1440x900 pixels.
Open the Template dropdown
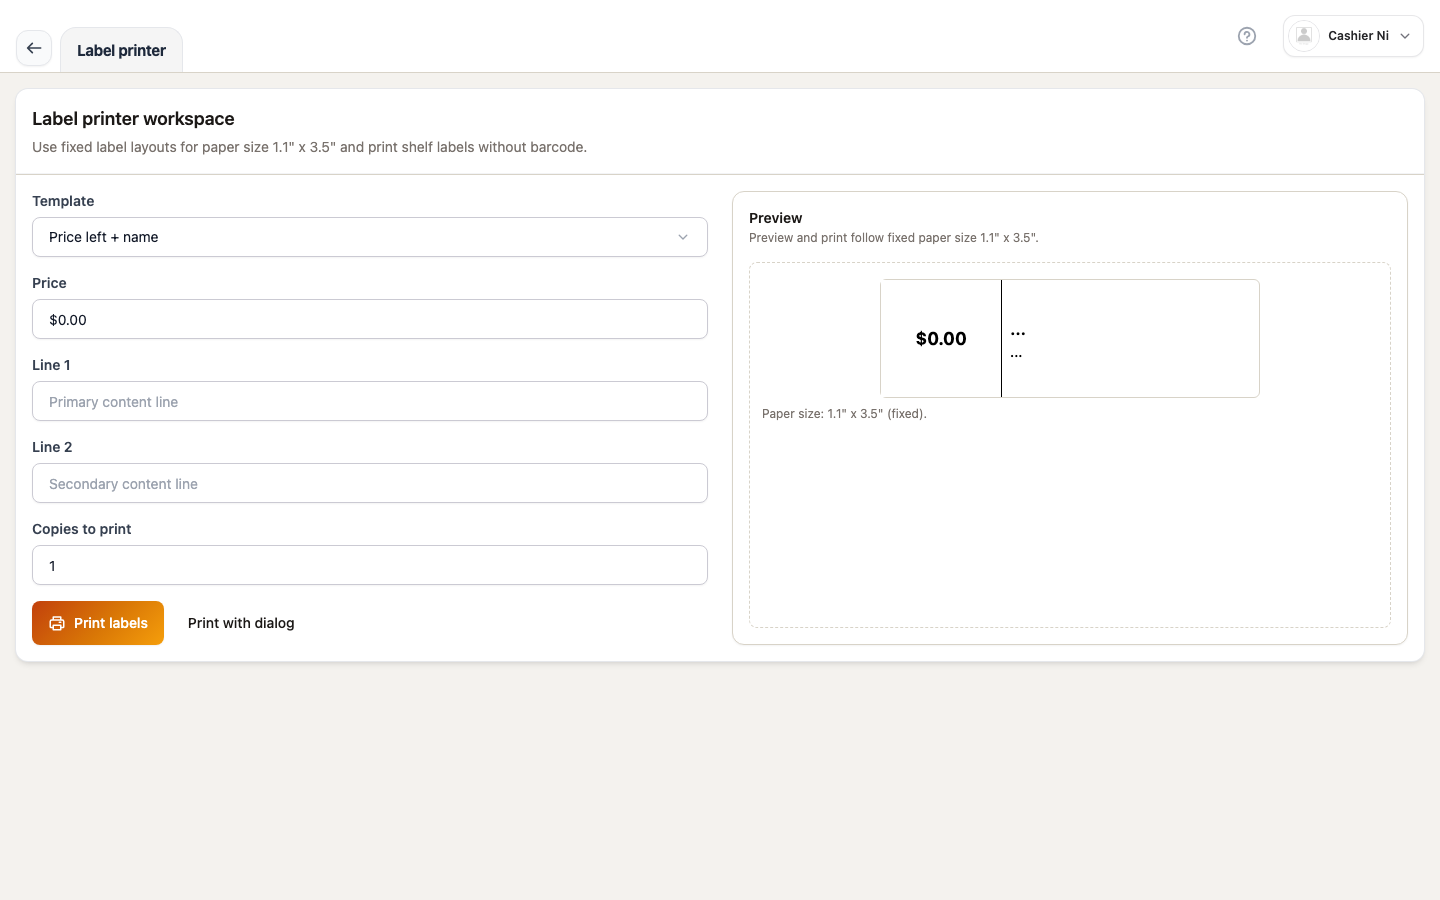point(370,237)
